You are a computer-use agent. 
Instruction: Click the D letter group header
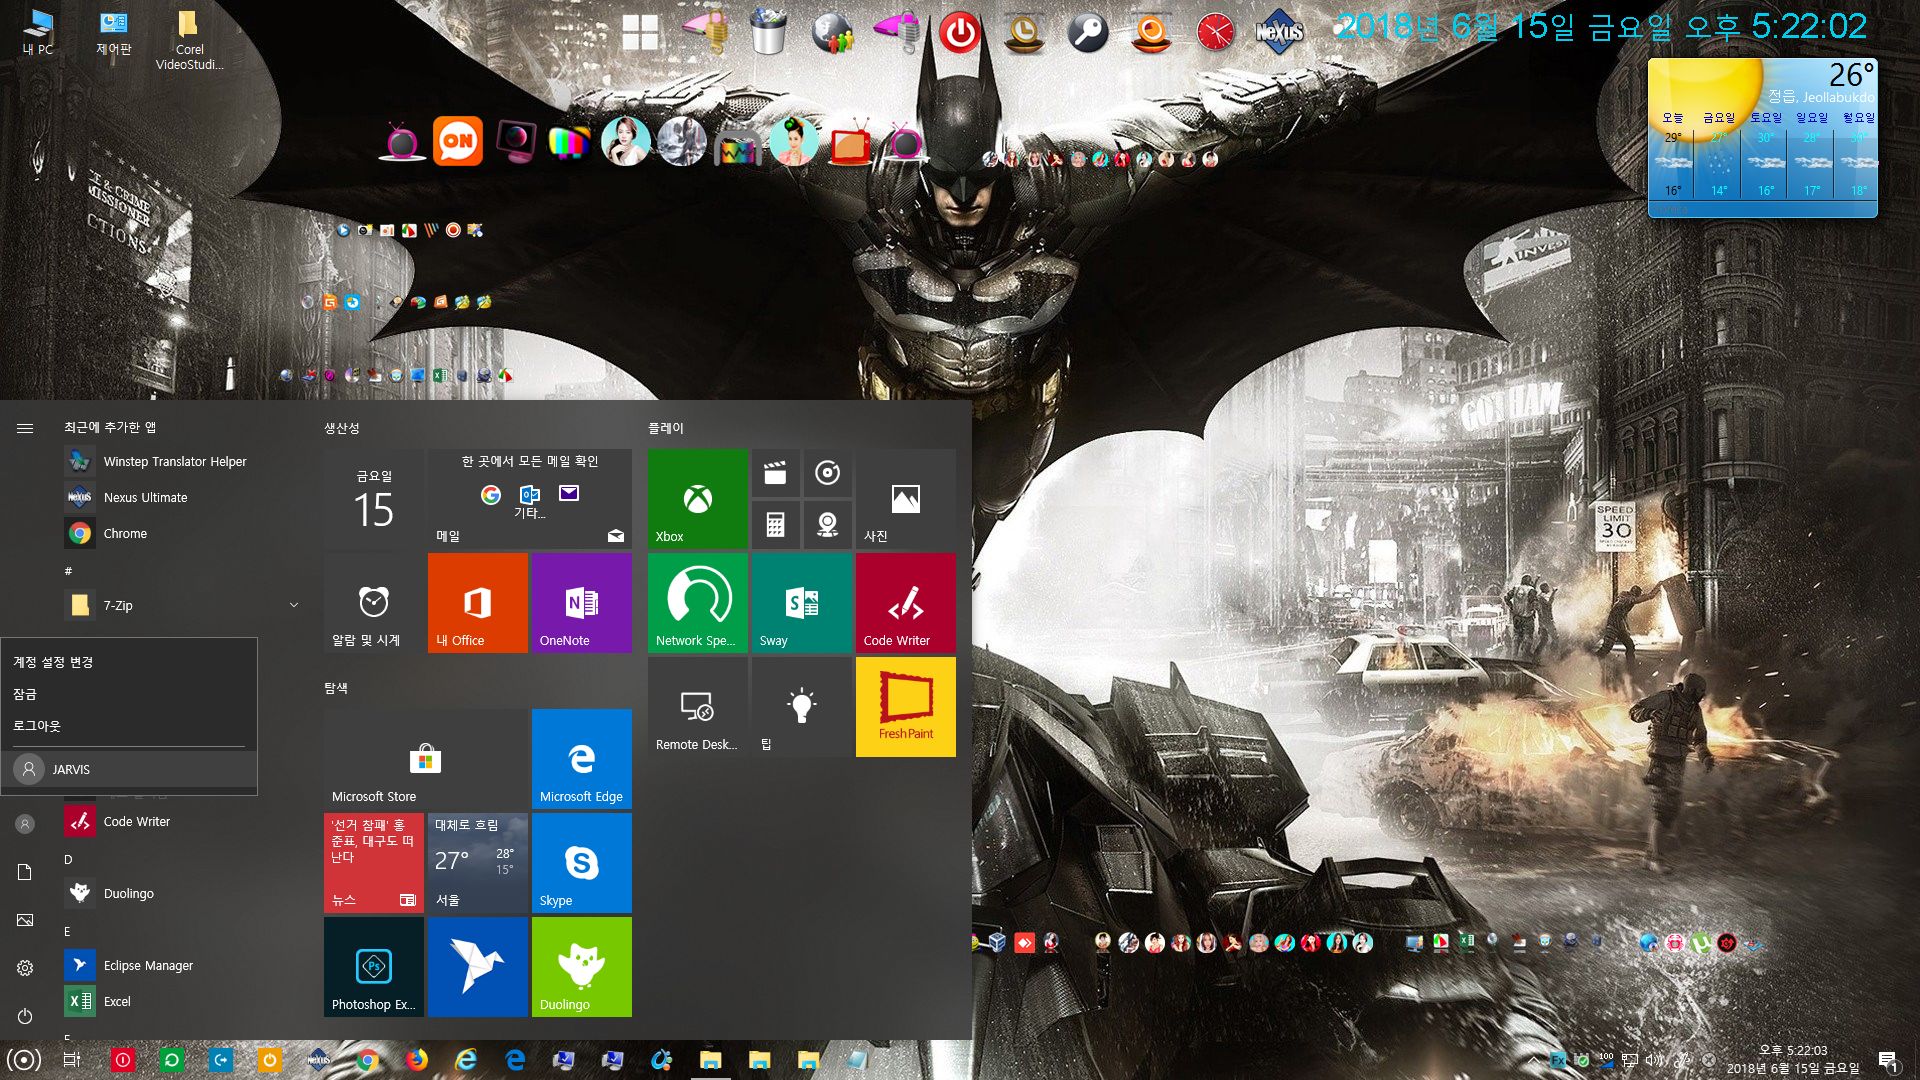tap(68, 859)
